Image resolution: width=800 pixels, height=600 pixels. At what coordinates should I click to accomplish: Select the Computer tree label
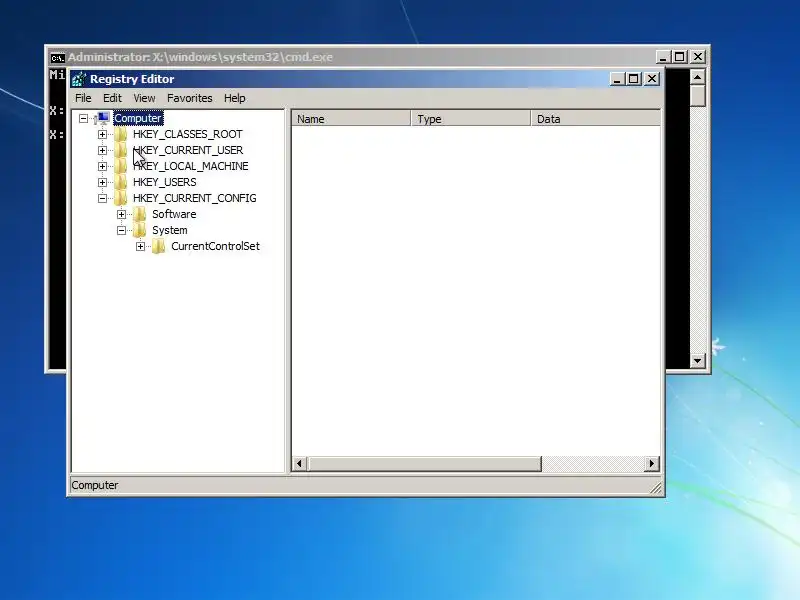click(138, 118)
